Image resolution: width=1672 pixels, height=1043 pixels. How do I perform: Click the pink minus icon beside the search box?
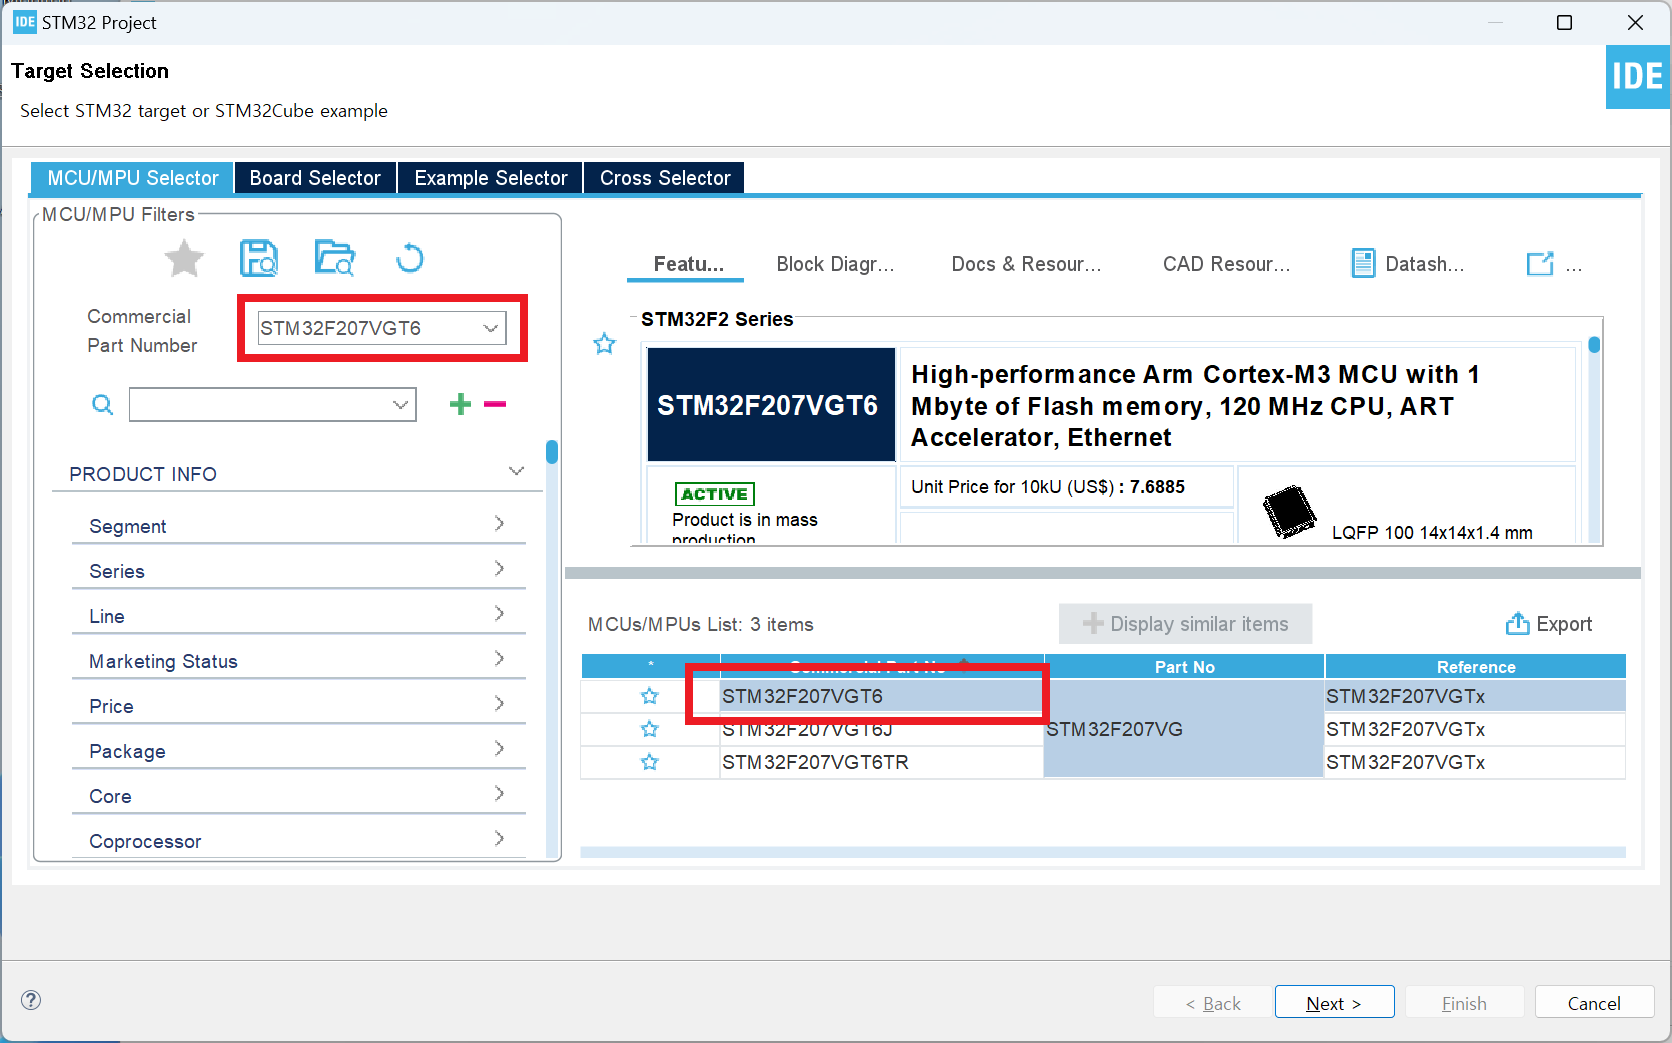coord(495,404)
